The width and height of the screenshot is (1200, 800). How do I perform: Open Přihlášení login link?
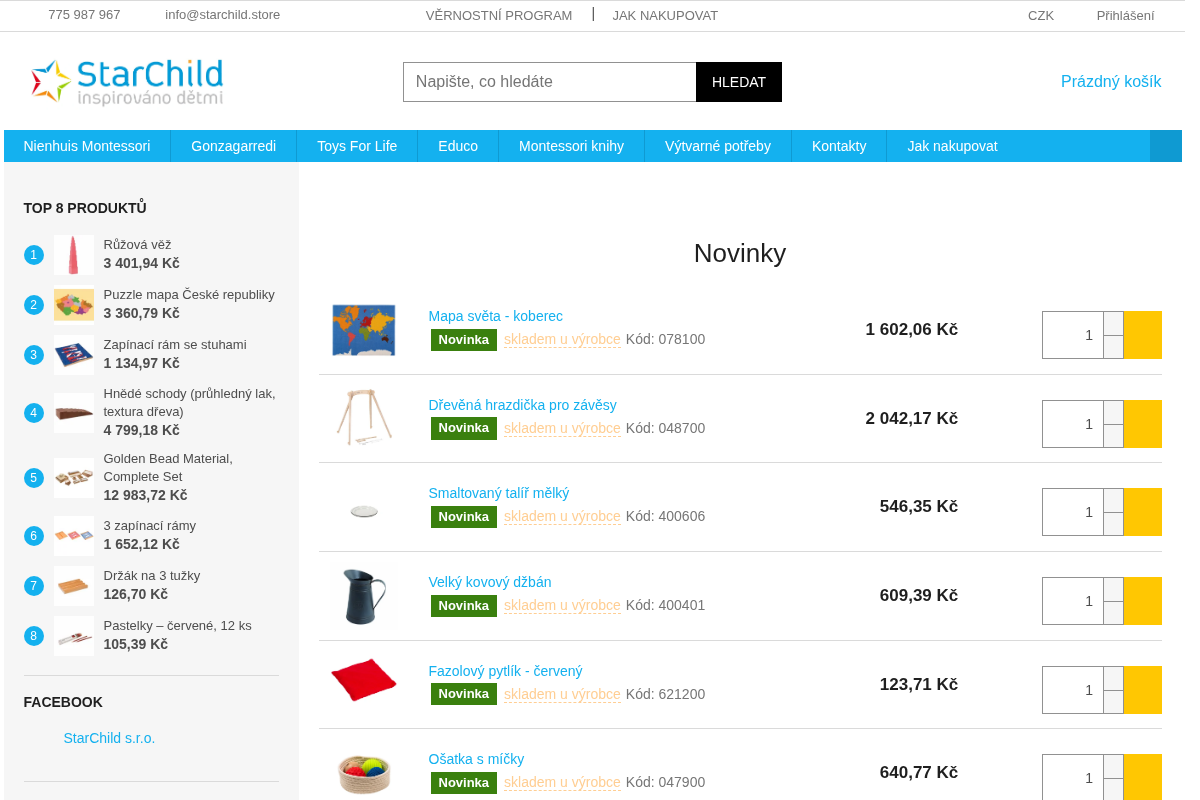[x=1125, y=15]
